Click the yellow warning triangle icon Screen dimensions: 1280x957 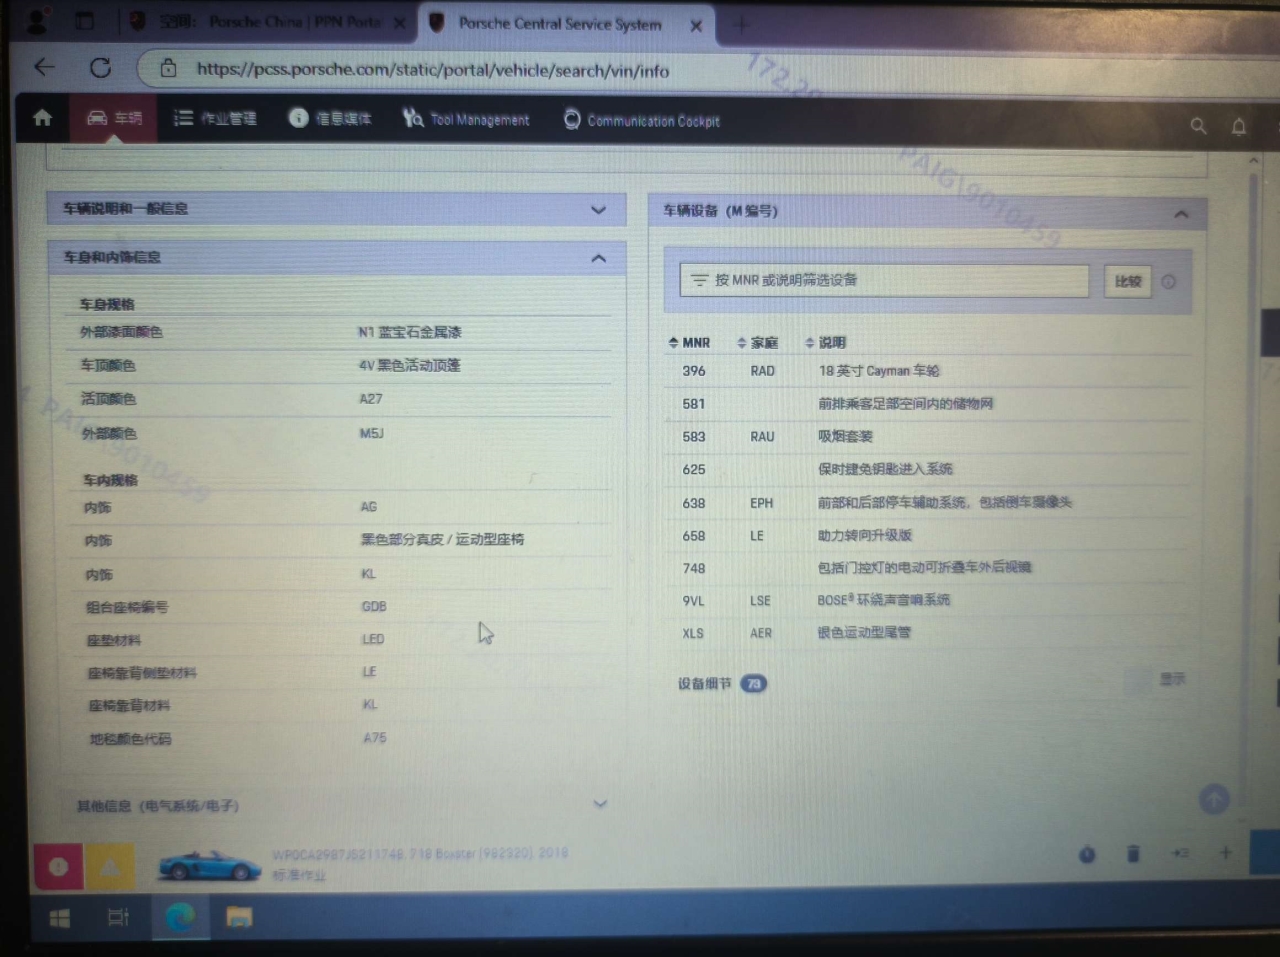point(110,867)
